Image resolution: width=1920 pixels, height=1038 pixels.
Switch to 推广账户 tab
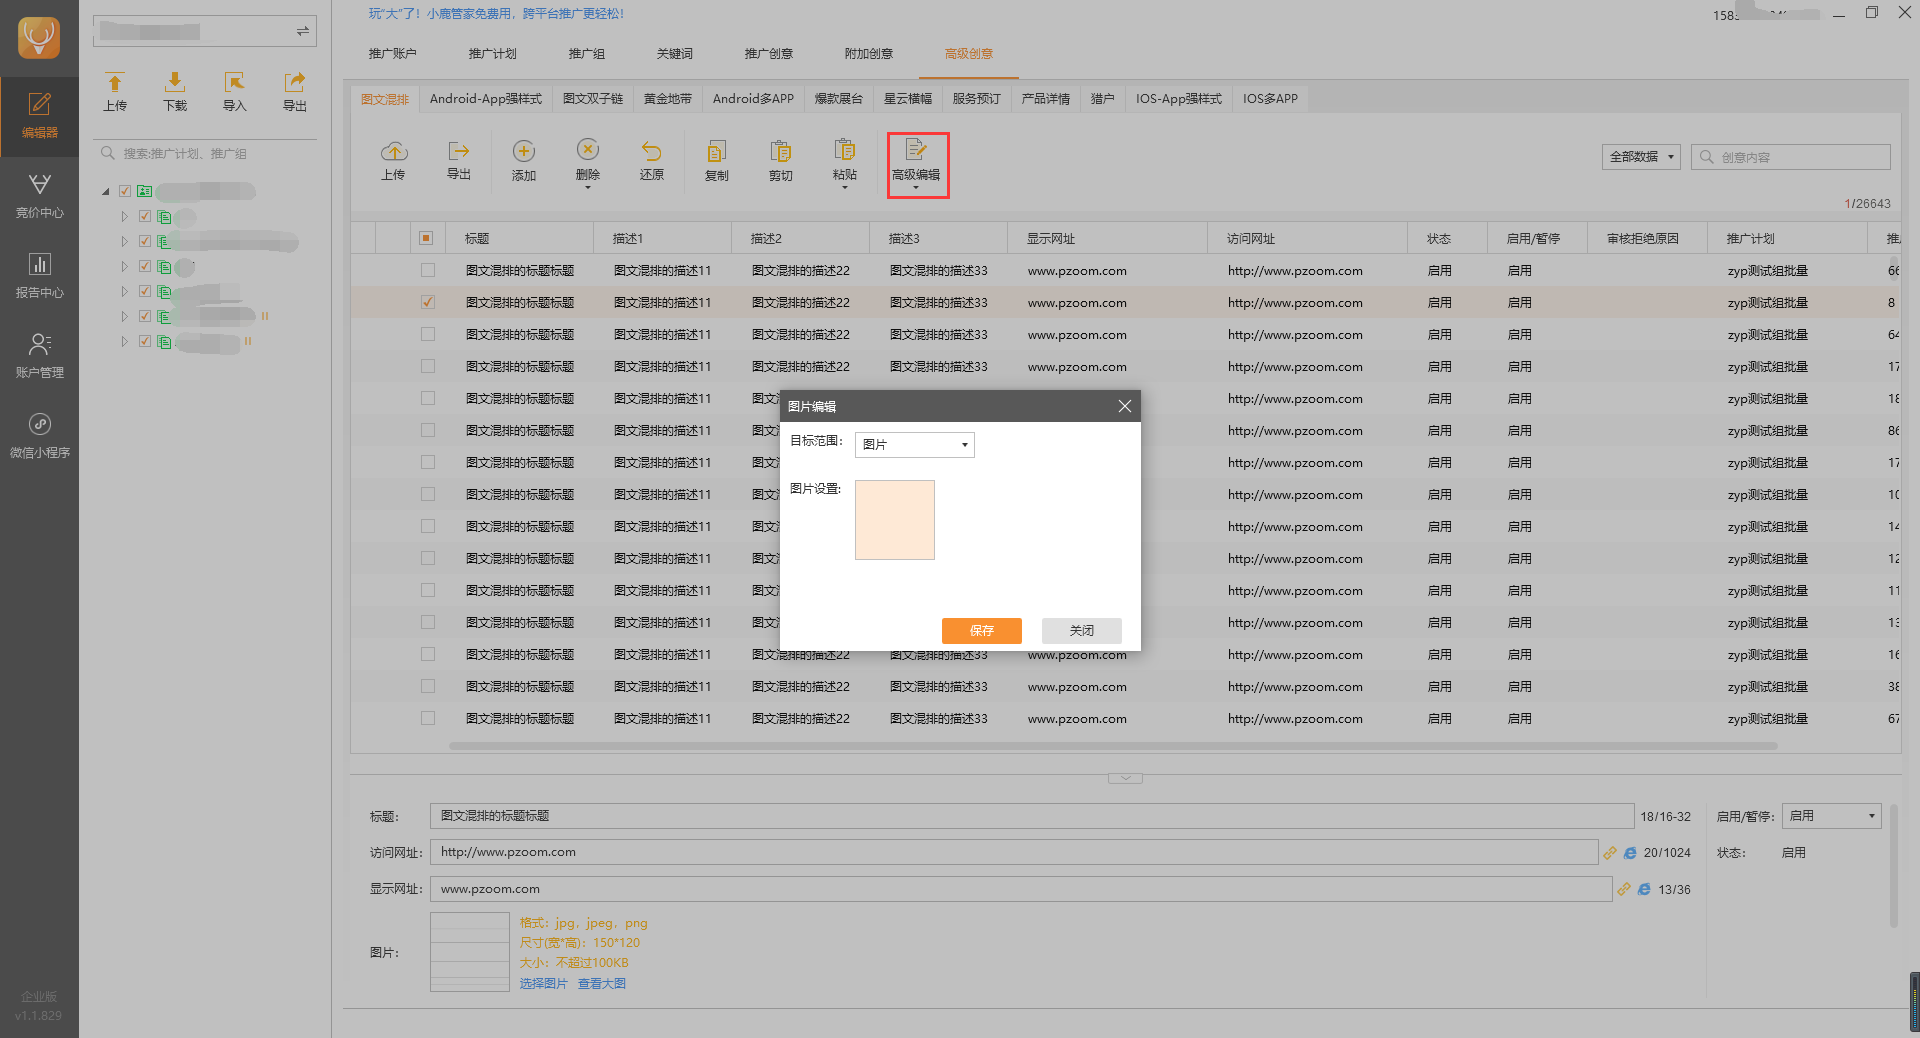point(392,54)
